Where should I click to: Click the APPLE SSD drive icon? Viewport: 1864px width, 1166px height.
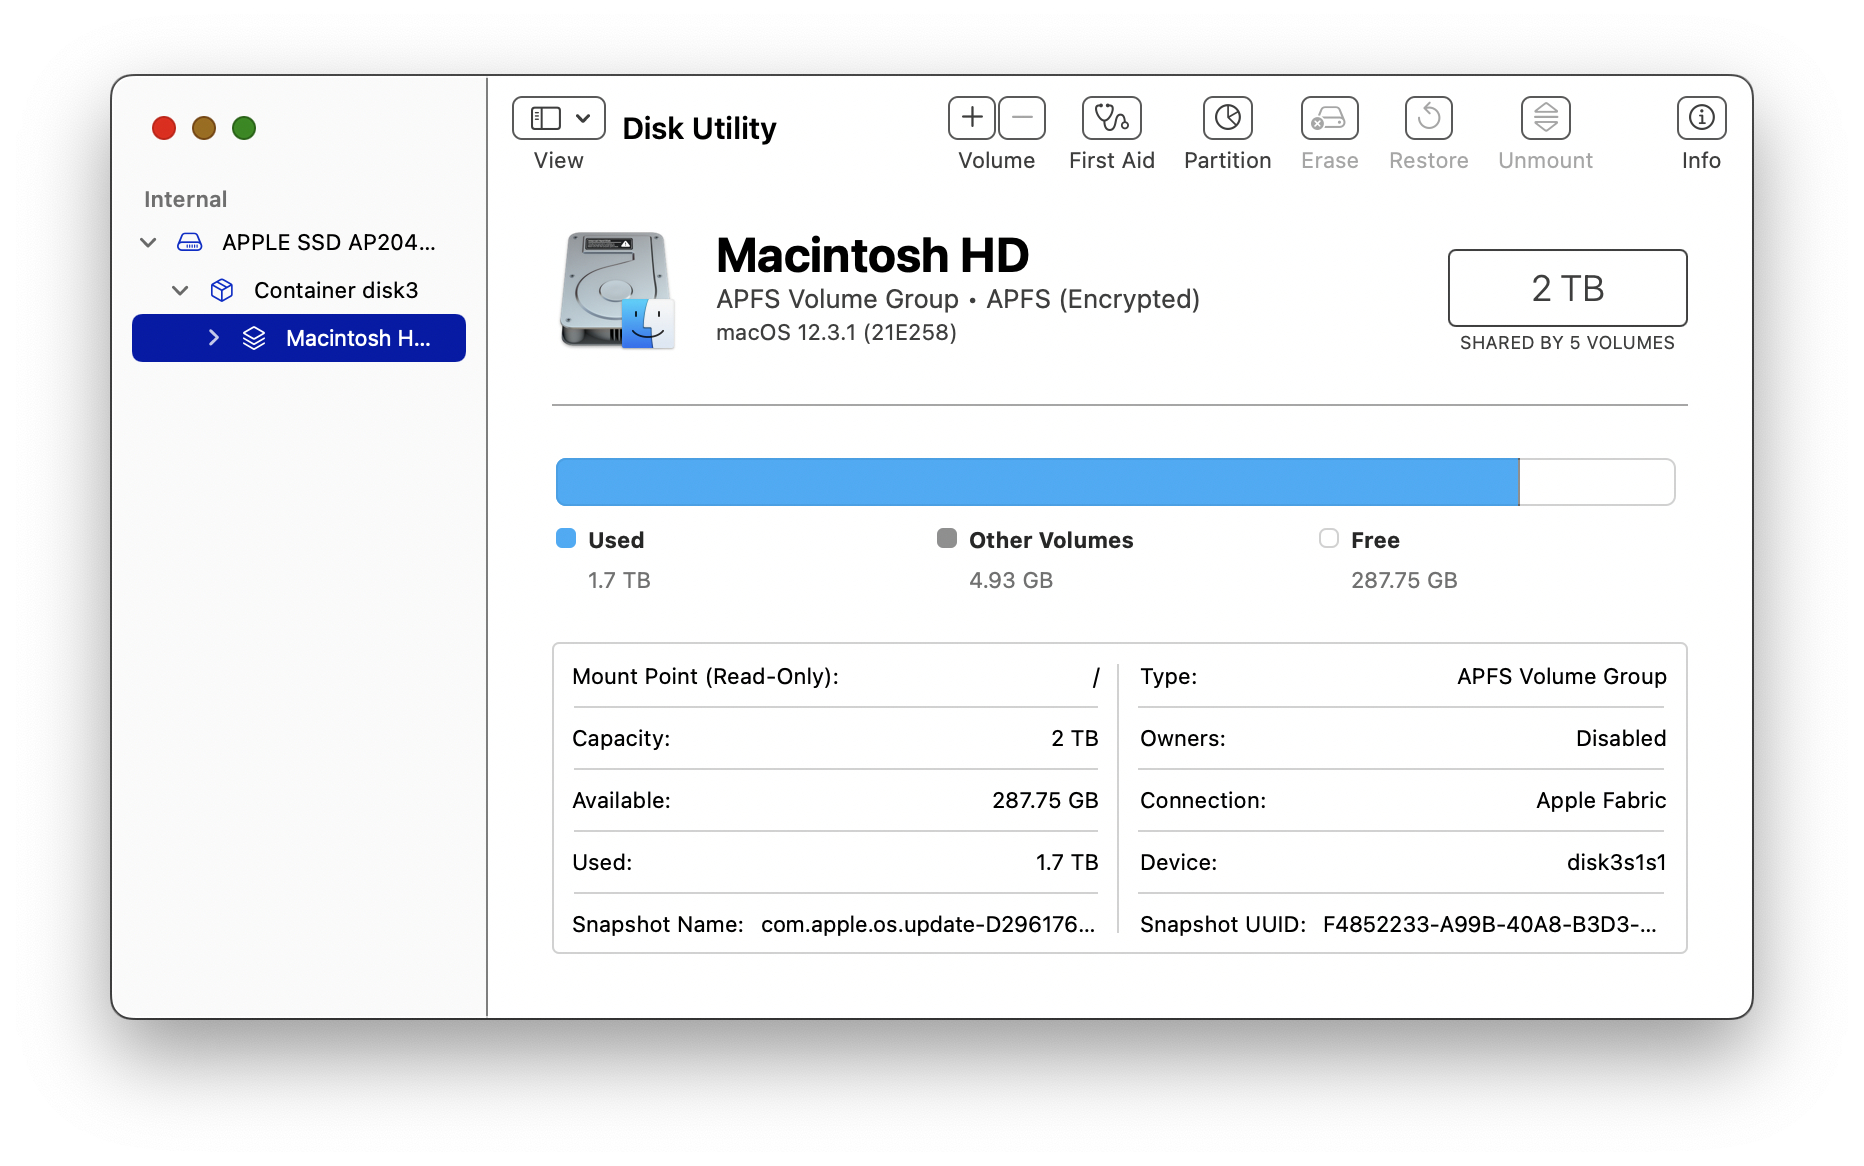190,242
